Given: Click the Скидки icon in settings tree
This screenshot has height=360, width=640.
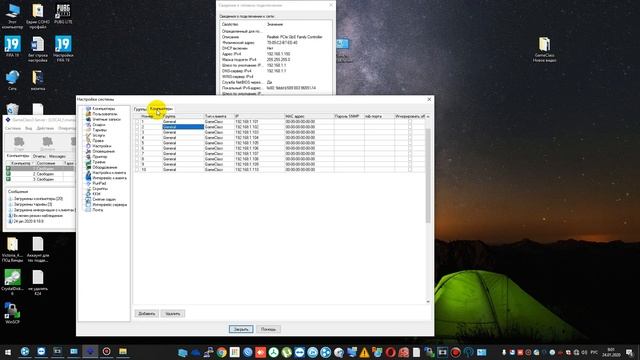Looking at the screenshot, I should tap(88, 125).
